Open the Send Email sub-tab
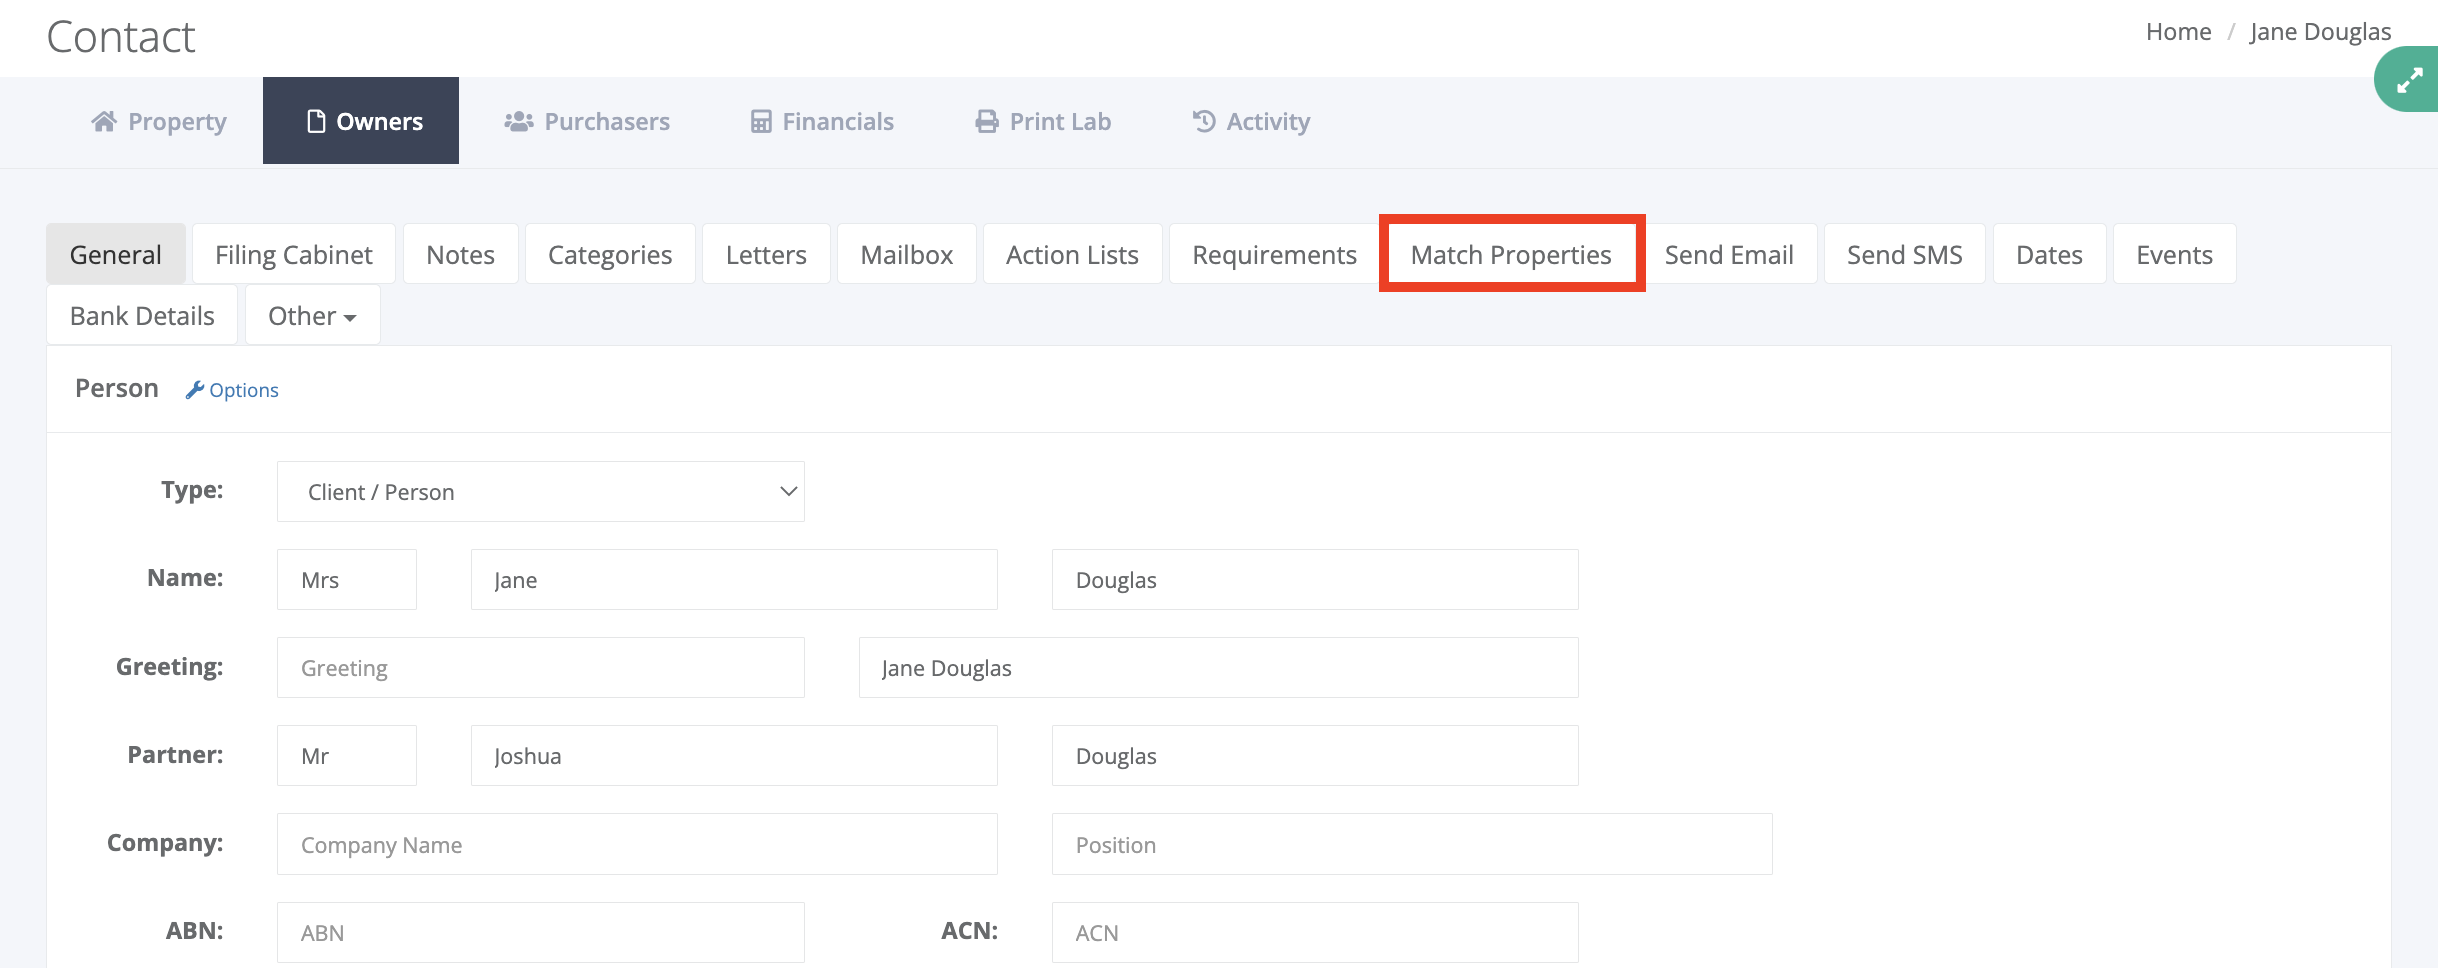 (x=1729, y=254)
